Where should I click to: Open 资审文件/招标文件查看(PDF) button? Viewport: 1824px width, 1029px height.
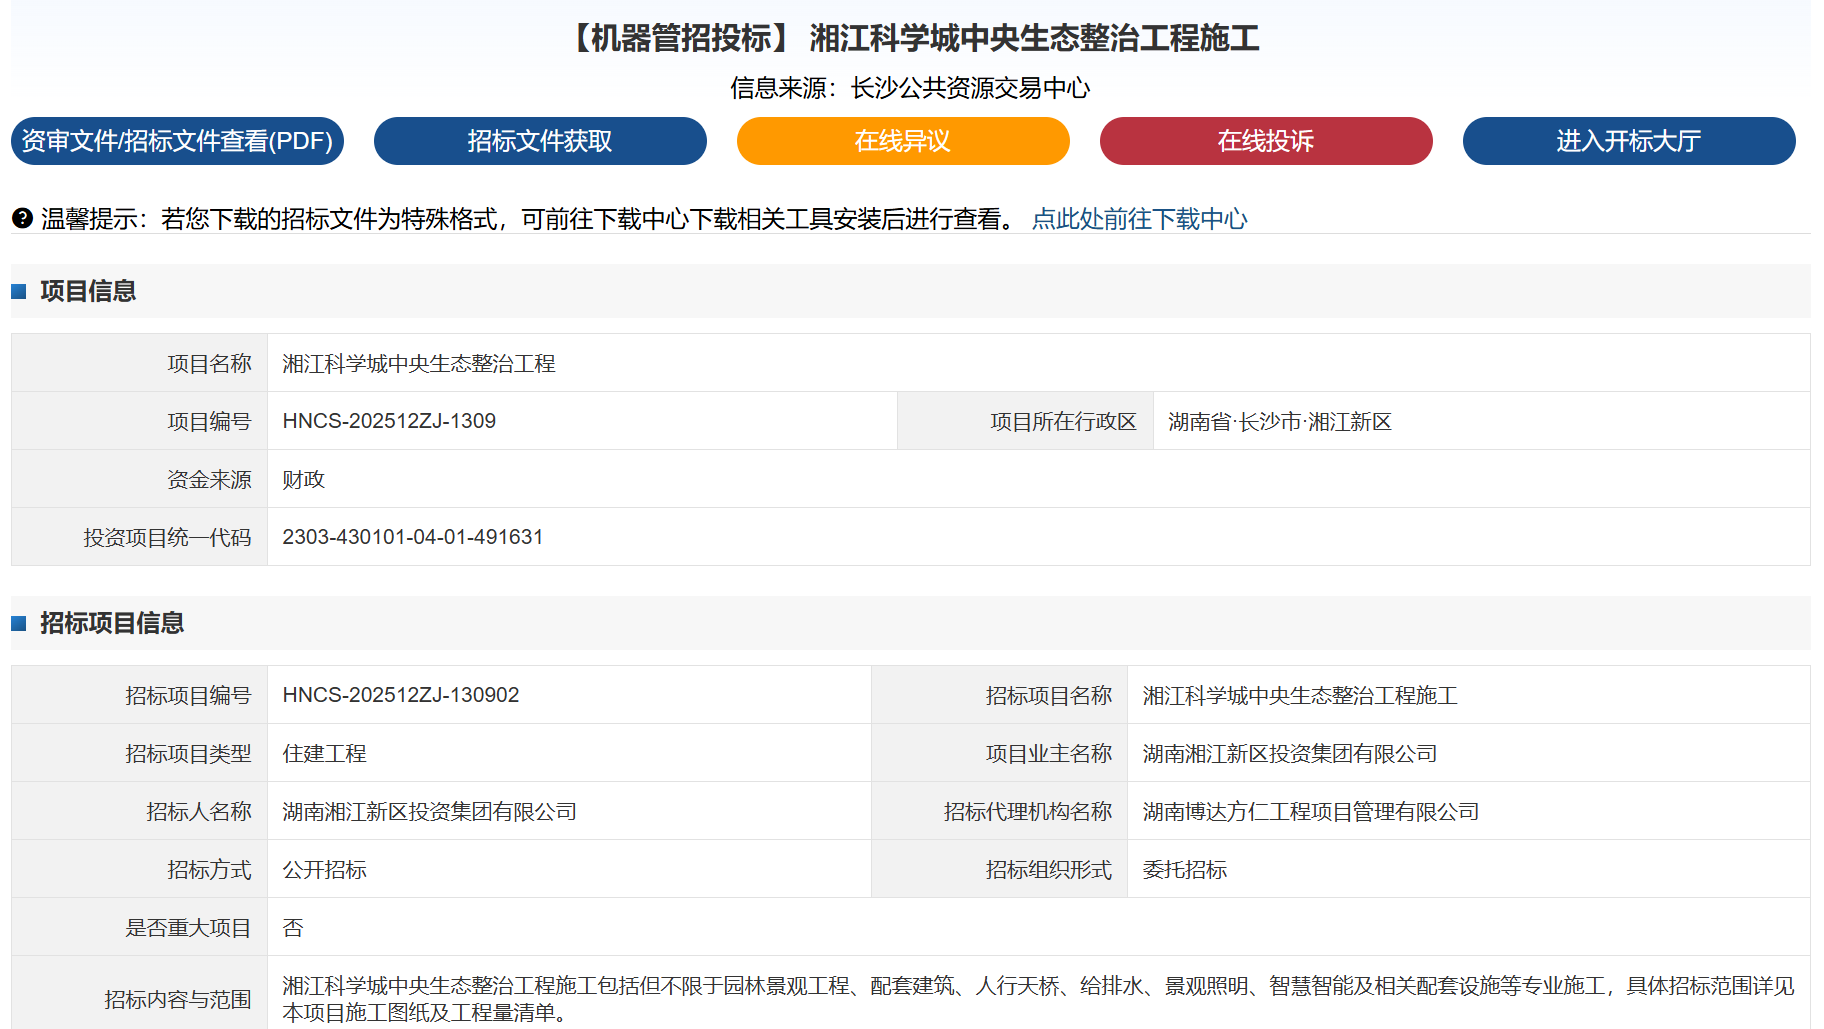pyautogui.click(x=177, y=141)
